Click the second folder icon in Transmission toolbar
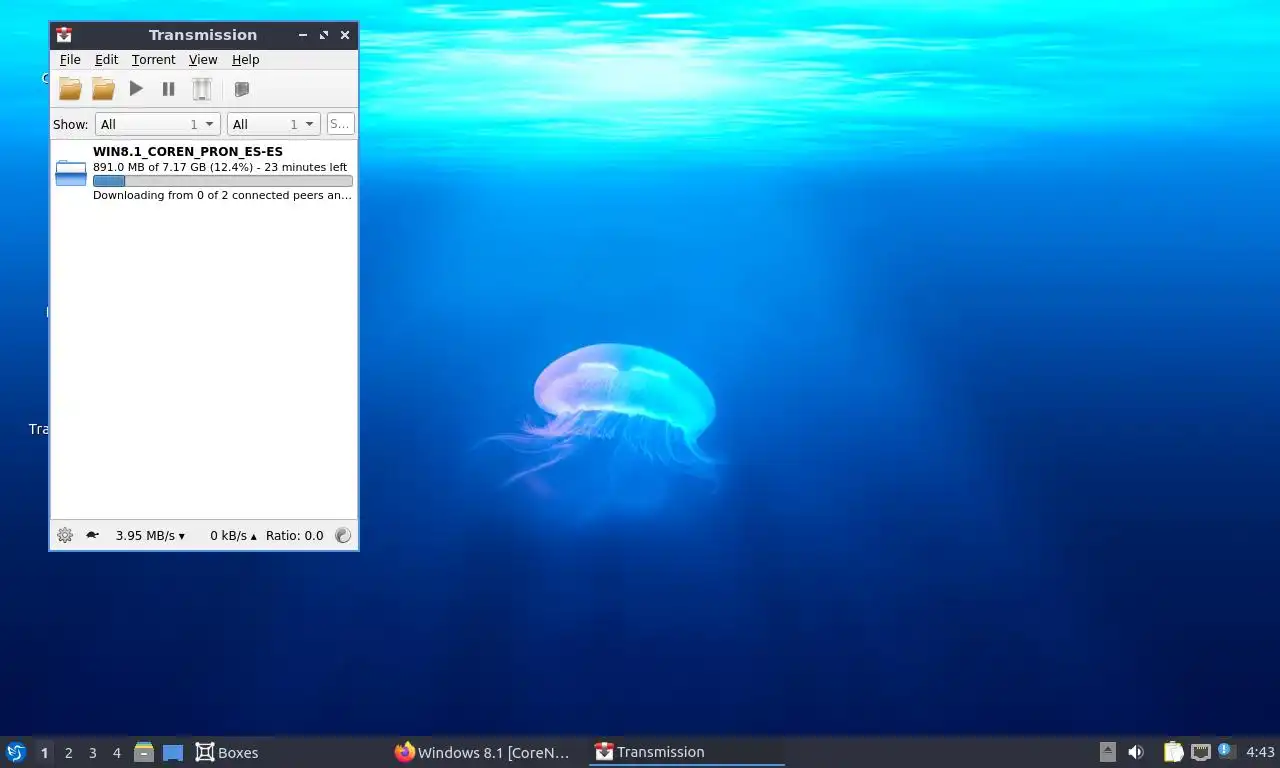1280x768 pixels. [103, 89]
